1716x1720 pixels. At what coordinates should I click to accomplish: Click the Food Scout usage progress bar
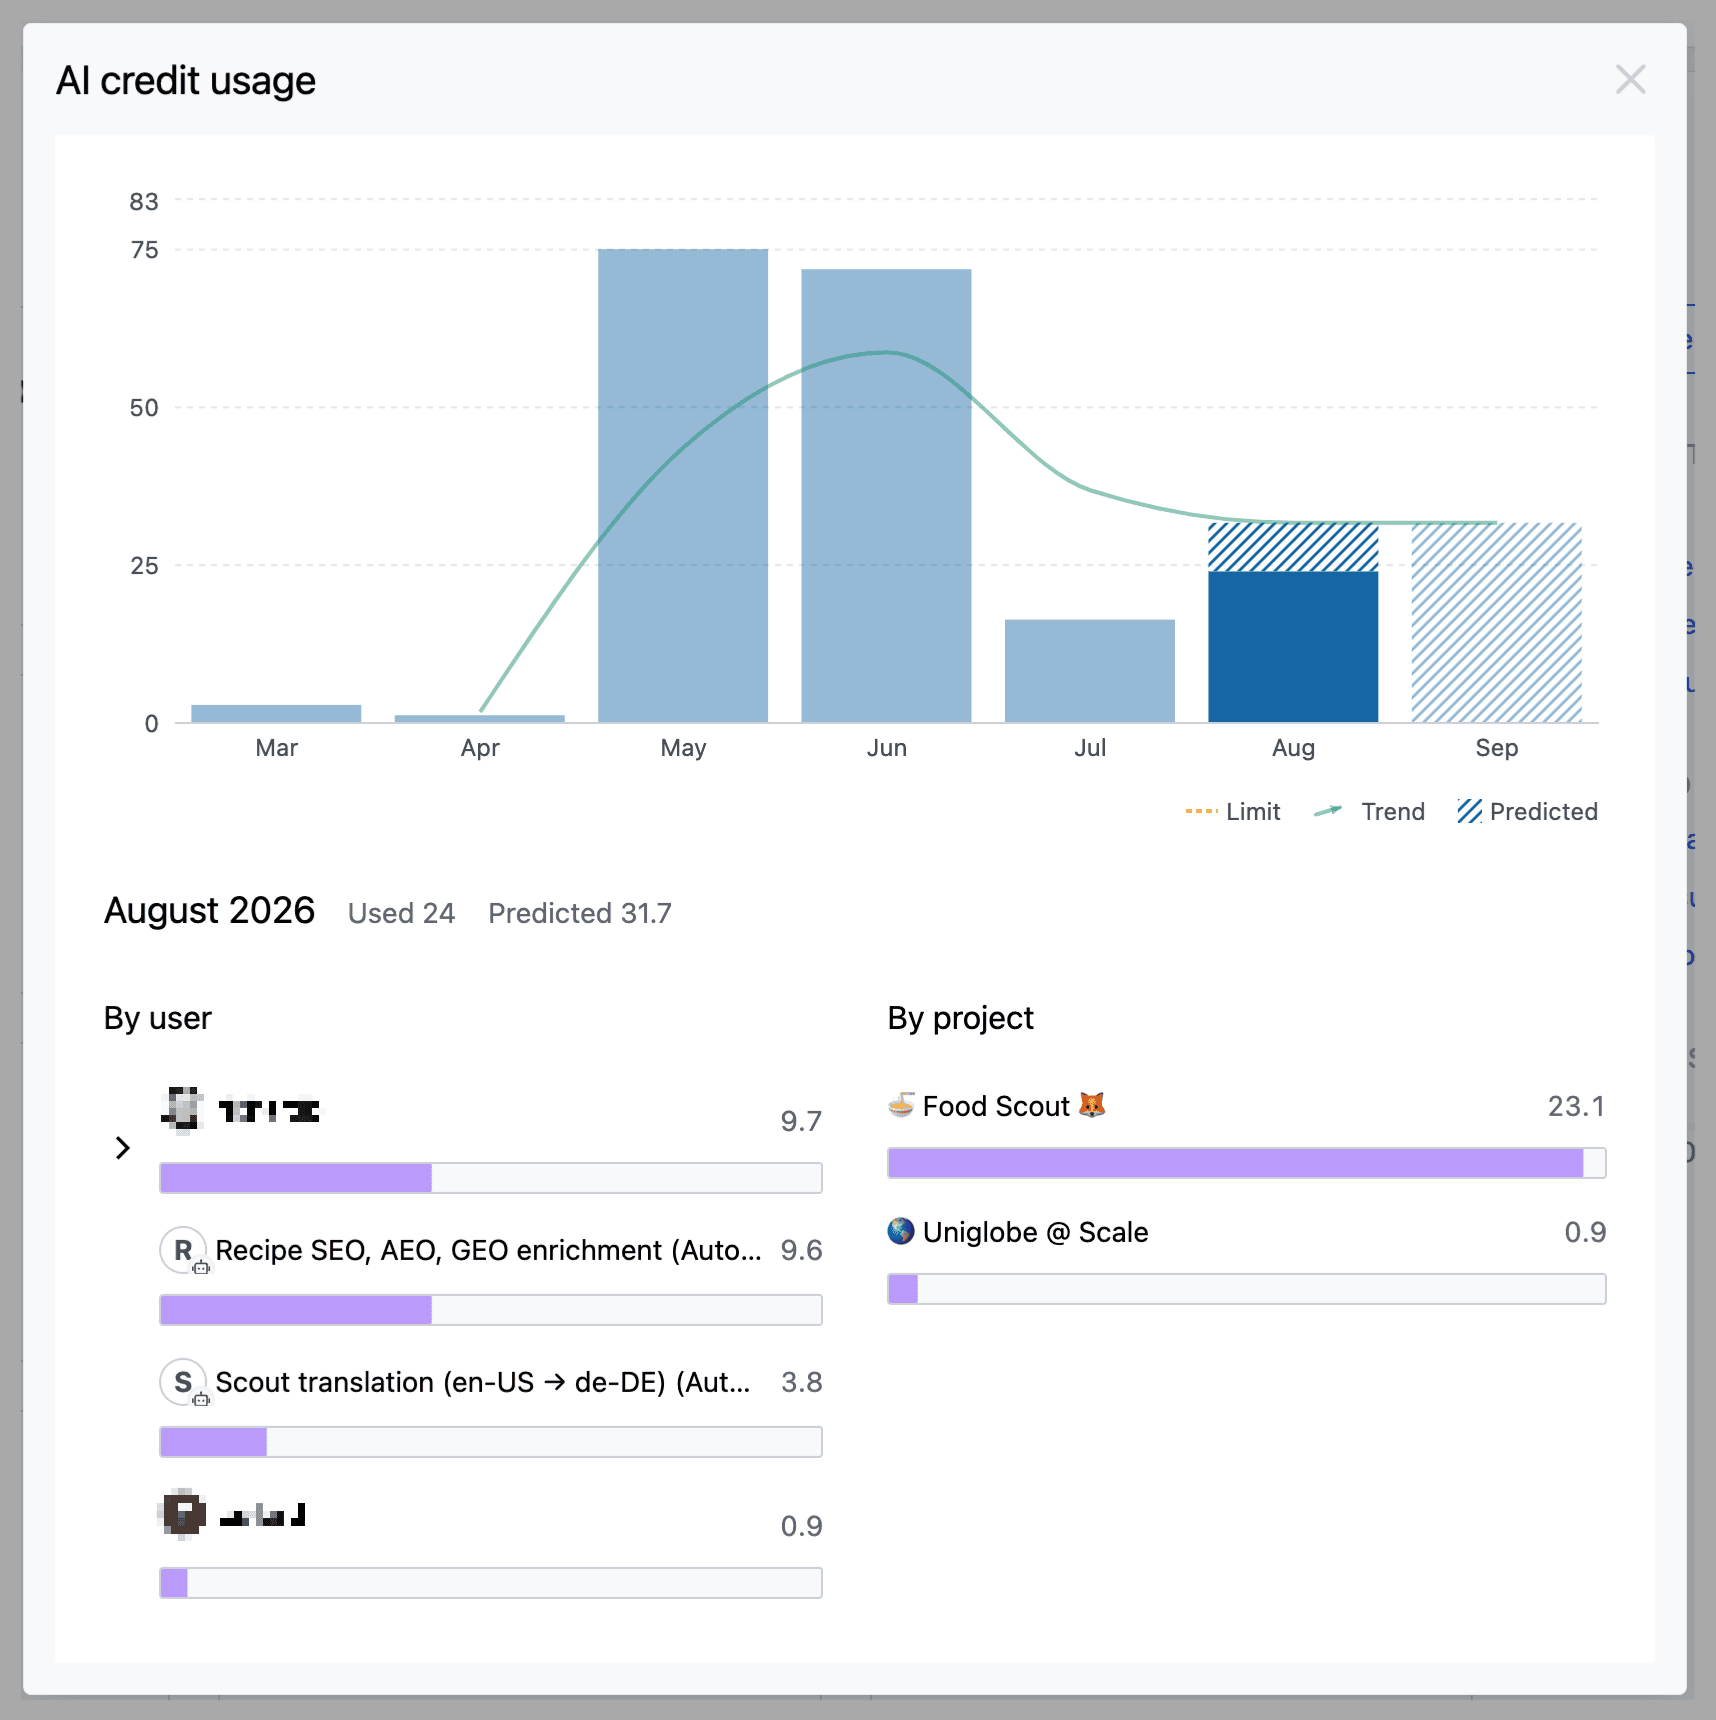(1247, 1163)
